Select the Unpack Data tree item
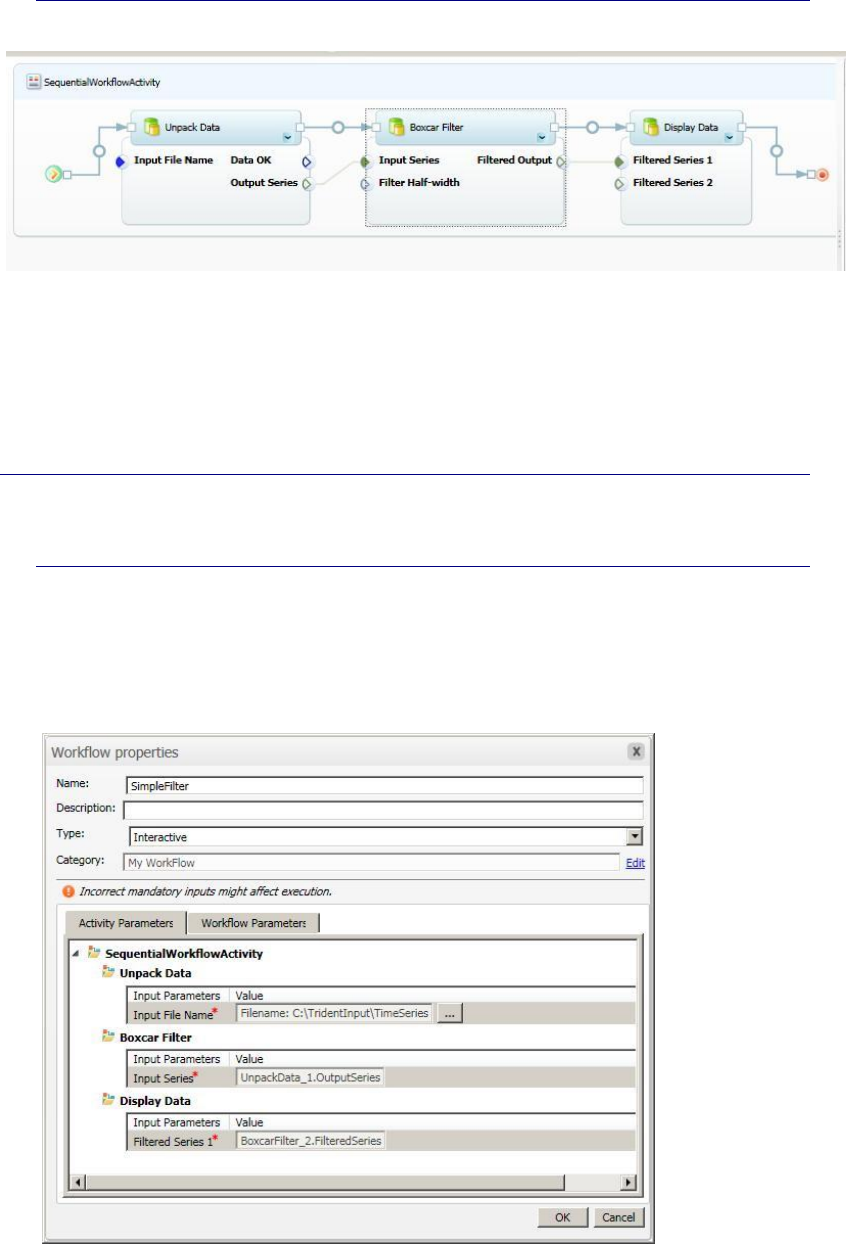 (x=156, y=973)
